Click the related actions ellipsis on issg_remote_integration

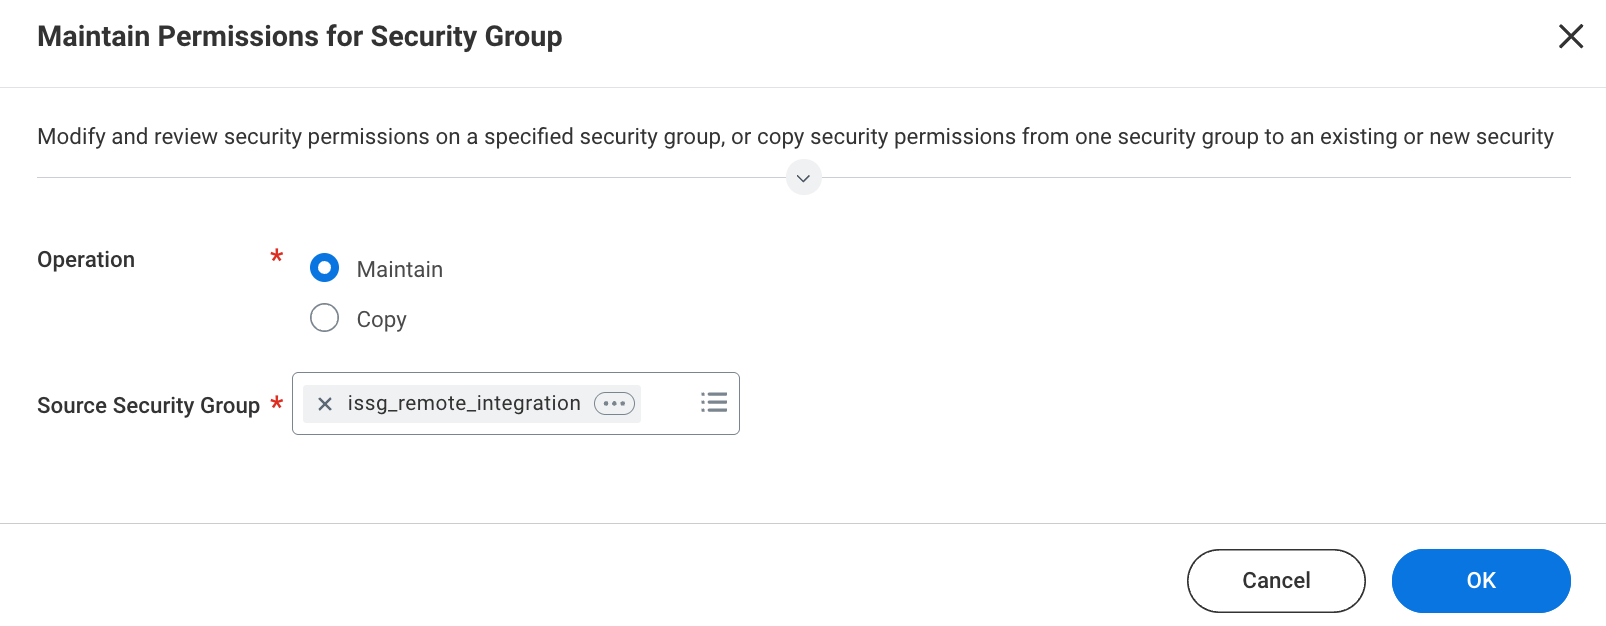pos(614,403)
